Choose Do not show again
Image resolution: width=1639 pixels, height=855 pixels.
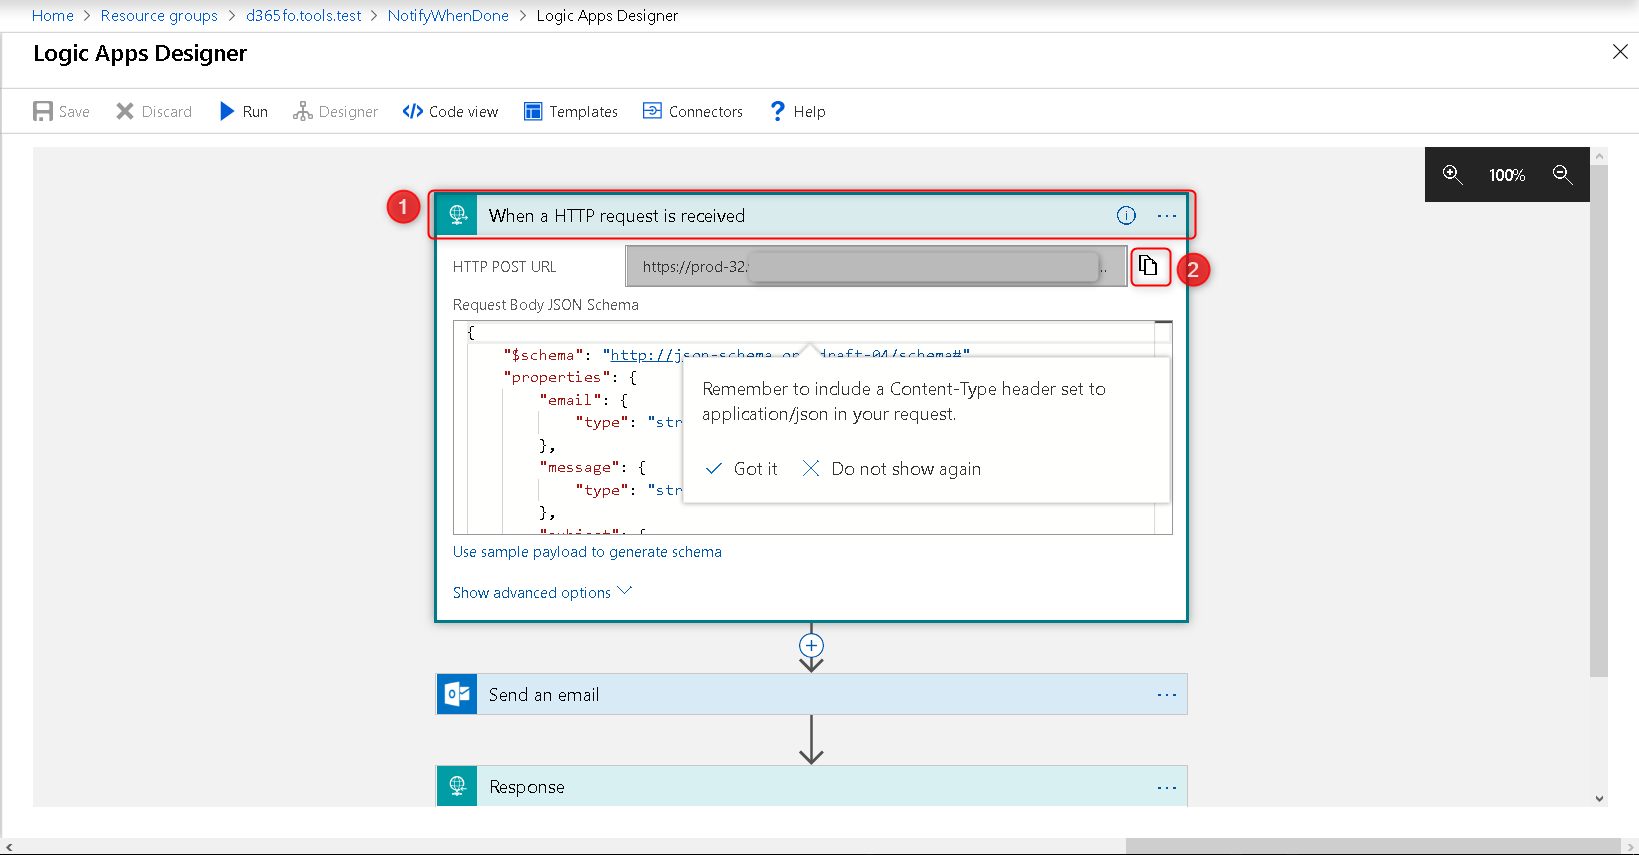click(x=892, y=469)
